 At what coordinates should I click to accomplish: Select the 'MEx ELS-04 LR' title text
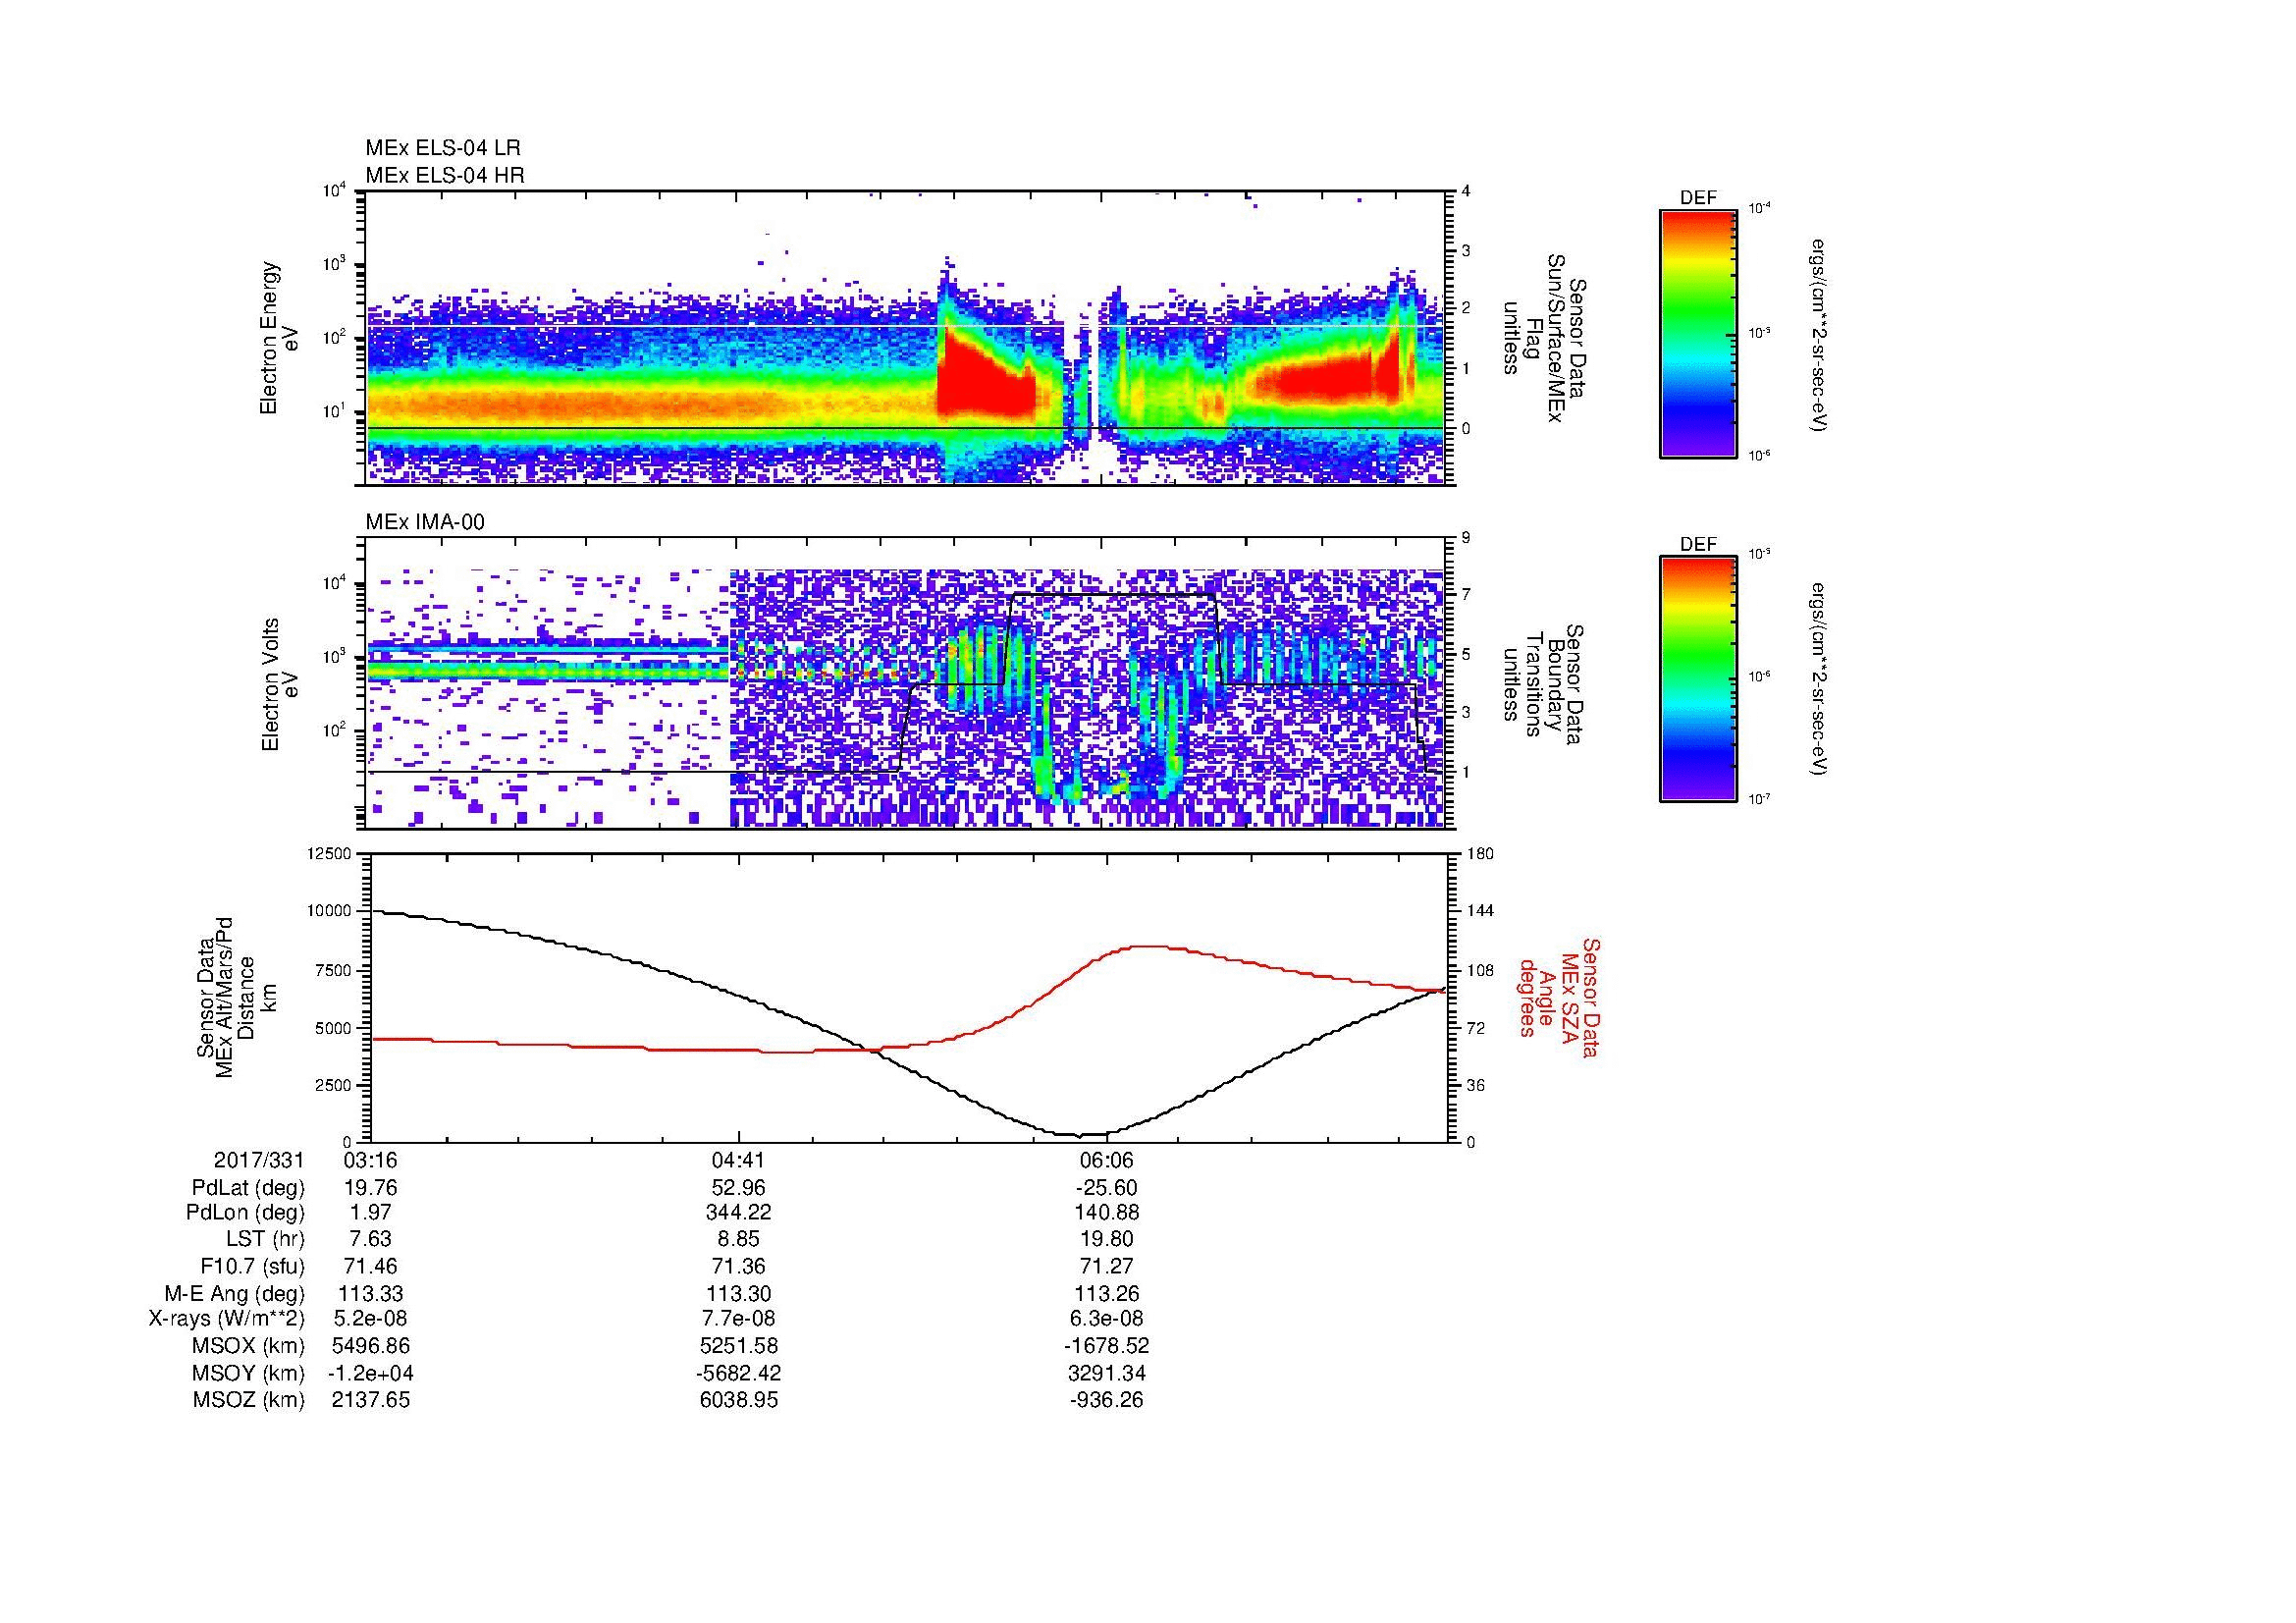coord(443,148)
